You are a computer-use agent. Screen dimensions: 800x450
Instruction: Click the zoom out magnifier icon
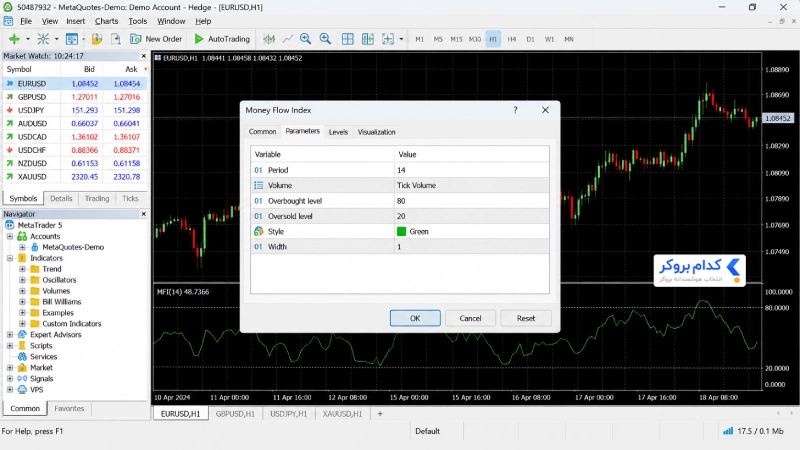coord(325,39)
